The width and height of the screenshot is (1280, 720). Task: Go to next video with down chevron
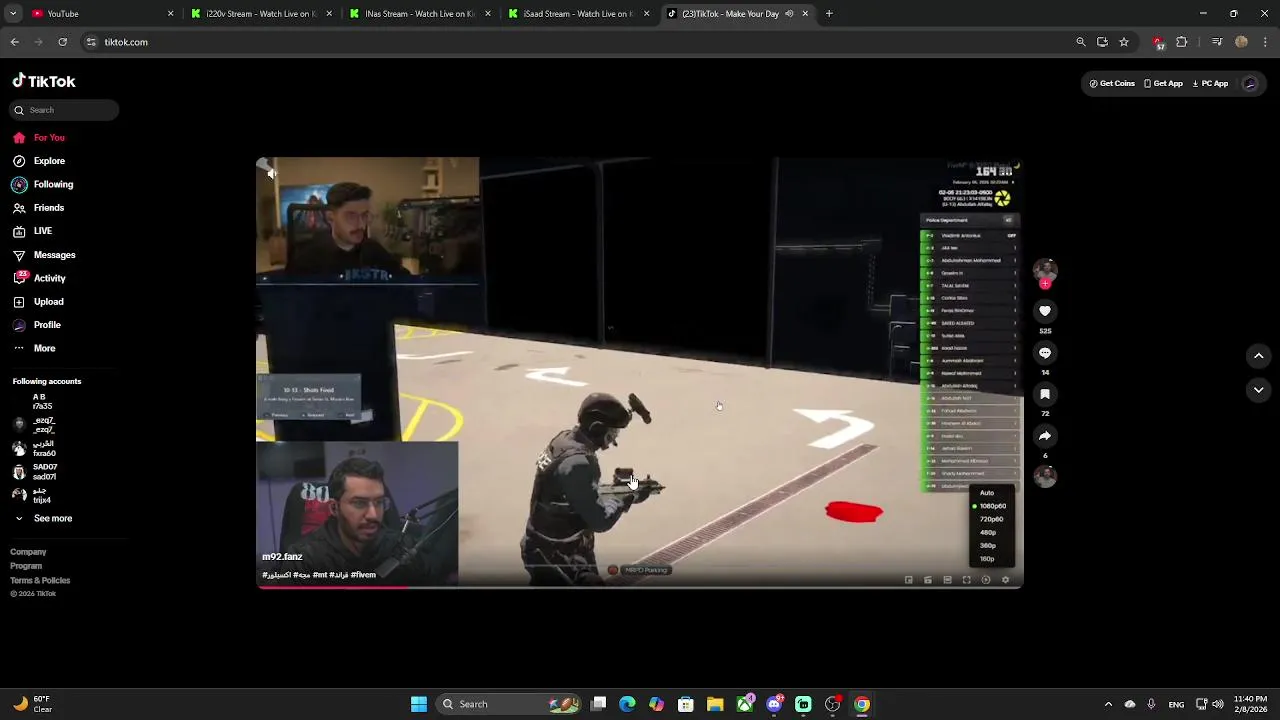(1258, 390)
